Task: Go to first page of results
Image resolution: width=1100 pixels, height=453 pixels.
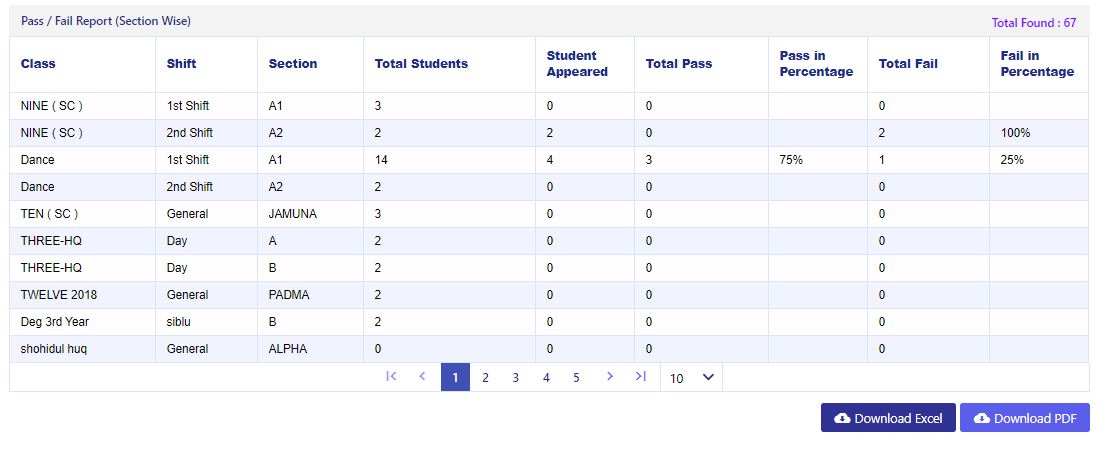Action: point(391,377)
